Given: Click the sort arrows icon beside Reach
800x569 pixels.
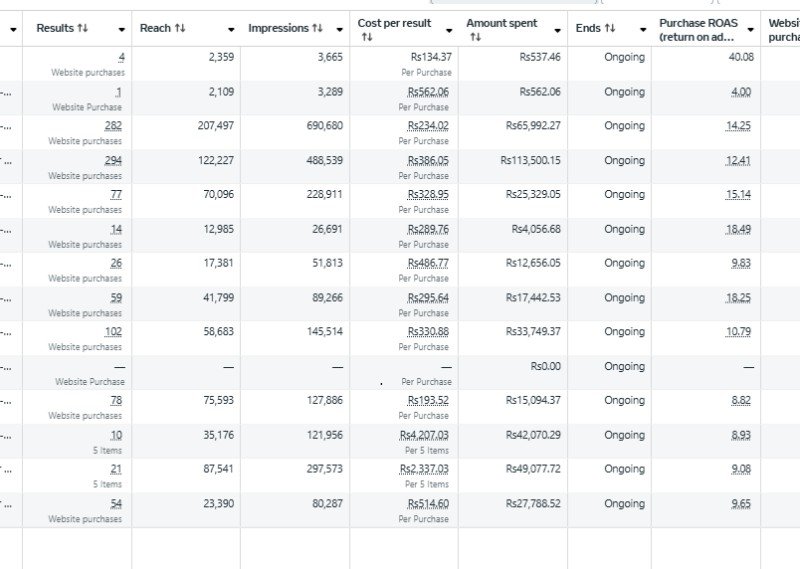Looking at the screenshot, I should [180, 29].
